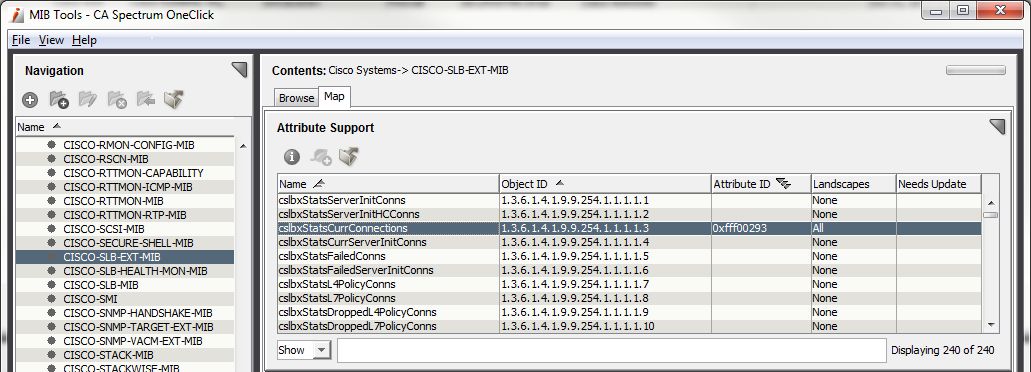Click the attribute table scroll up arrow
The height and width of the screenshot is (372, 1031).
tap(991, 203)
